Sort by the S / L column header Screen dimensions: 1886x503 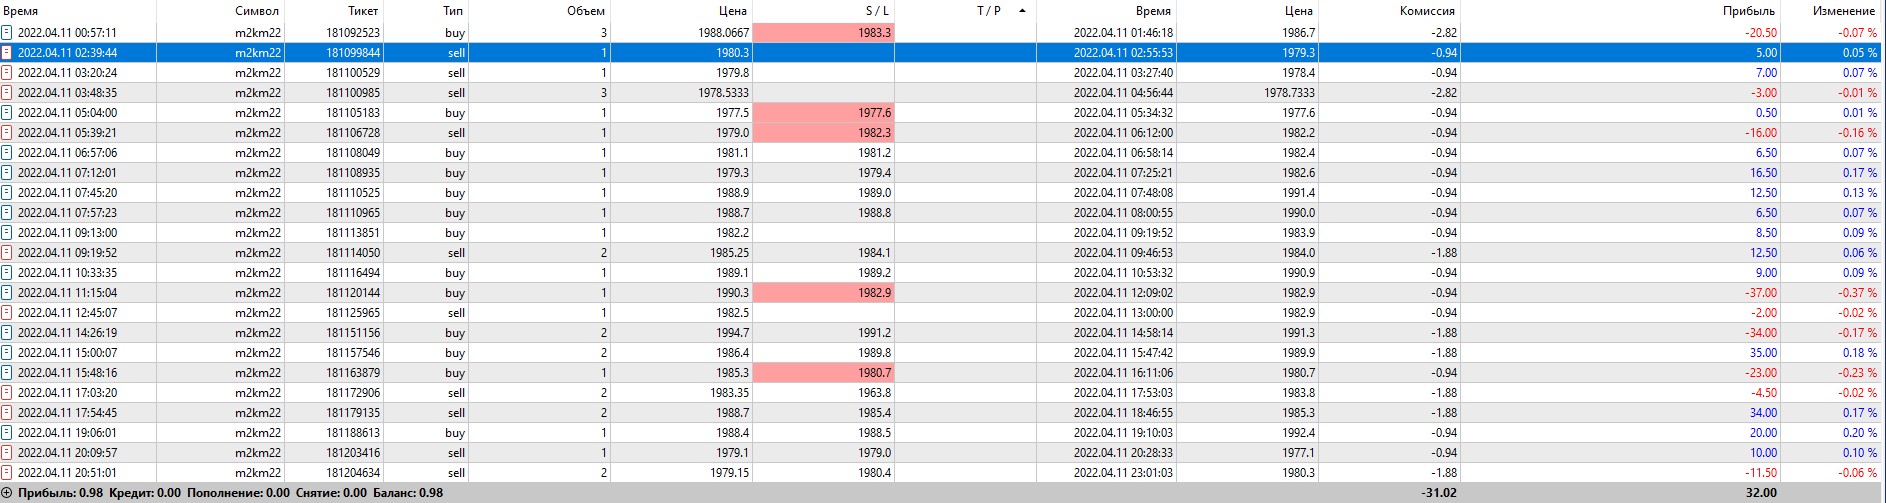coord(877,11)
